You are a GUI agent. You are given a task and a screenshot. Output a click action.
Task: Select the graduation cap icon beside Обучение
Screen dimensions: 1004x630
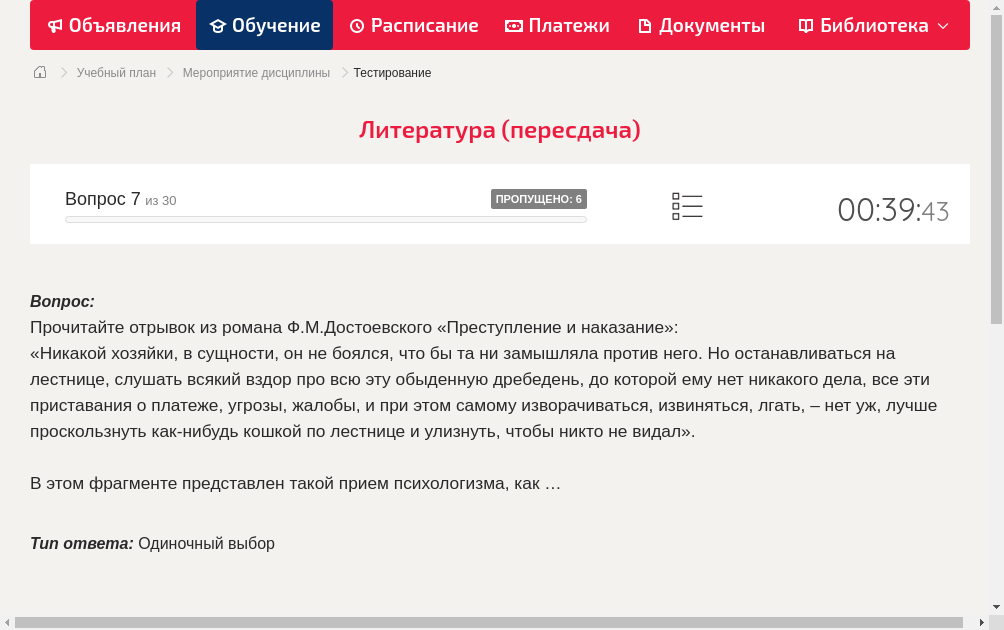click(x=219, y=25)
